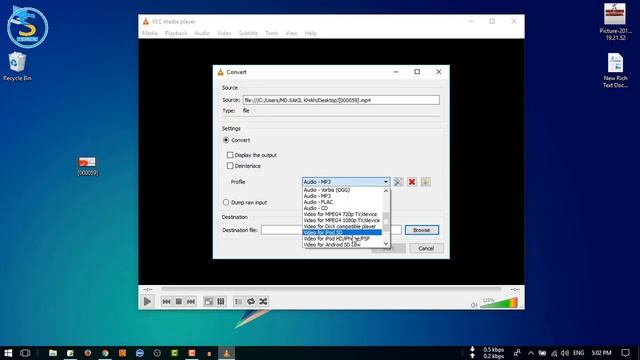The height and width of the screenshot is (360, 640).
Task: Collapse the Profile combo box arrow
Action: (386, 182)
